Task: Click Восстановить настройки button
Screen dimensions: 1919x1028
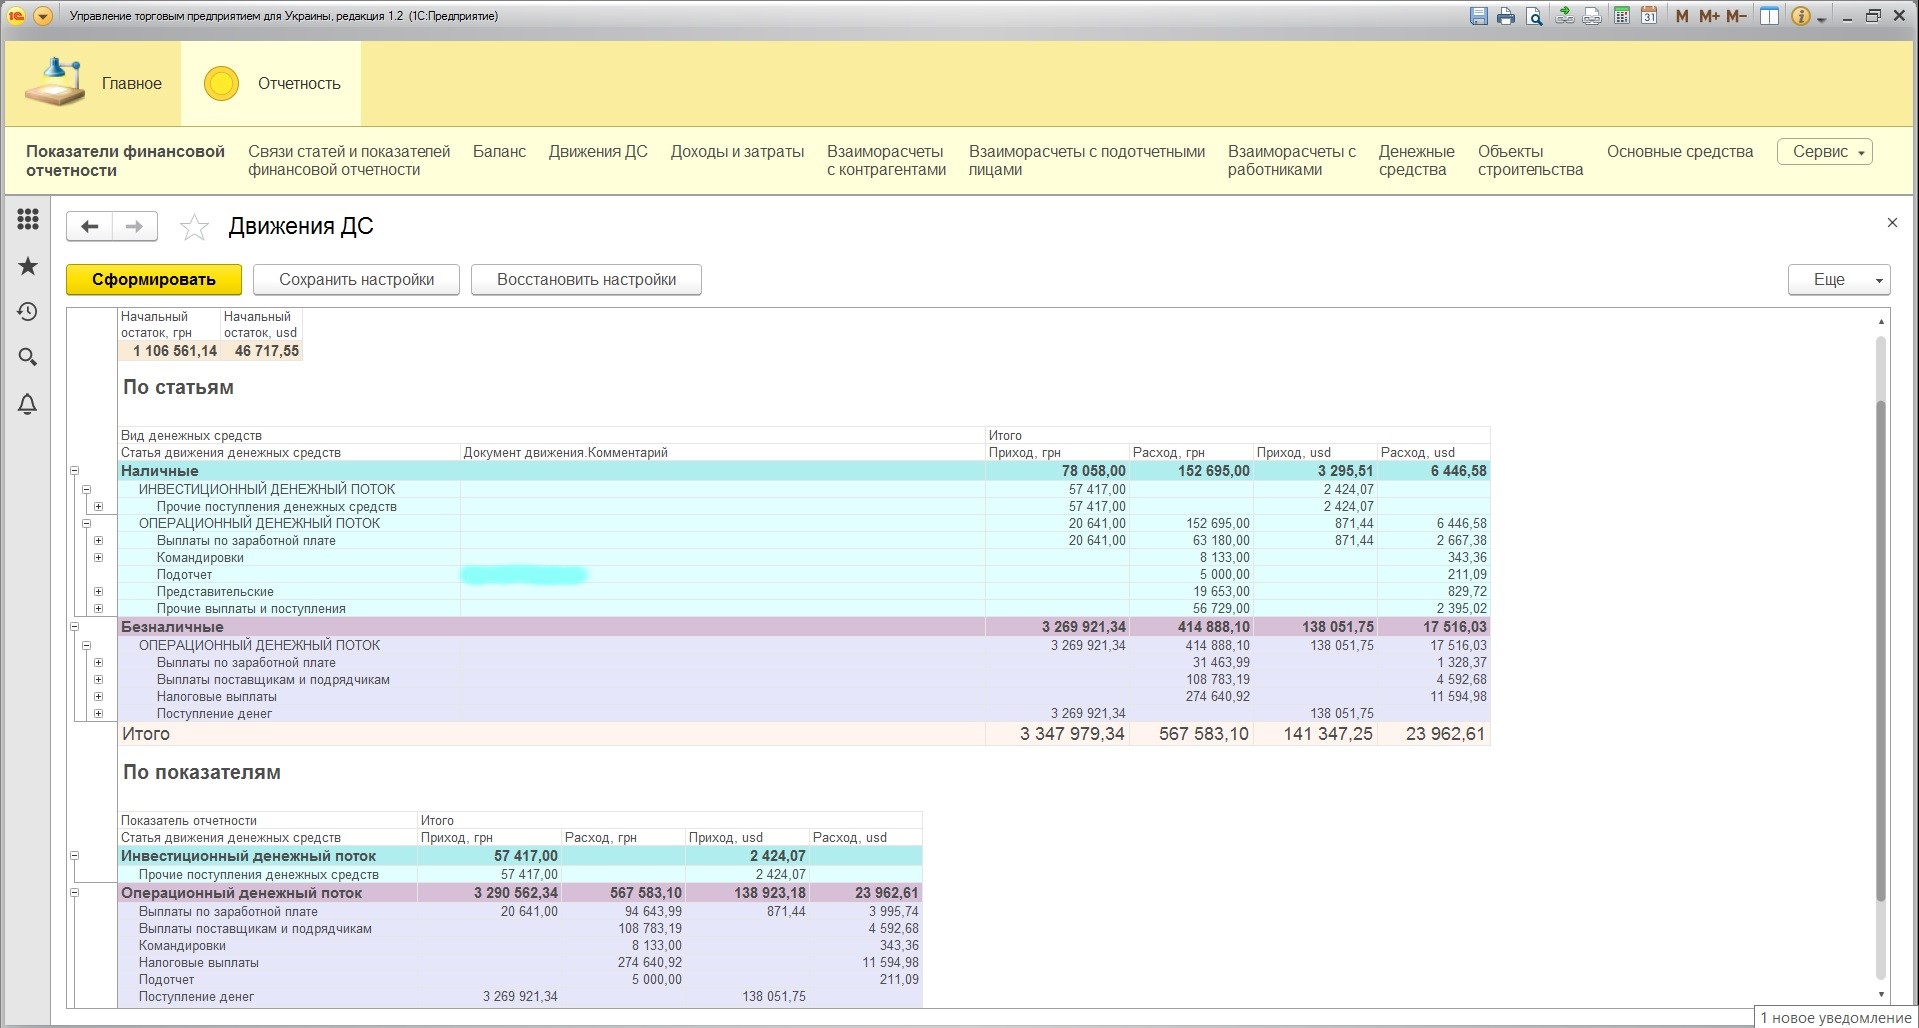Action: pos(586,280)
